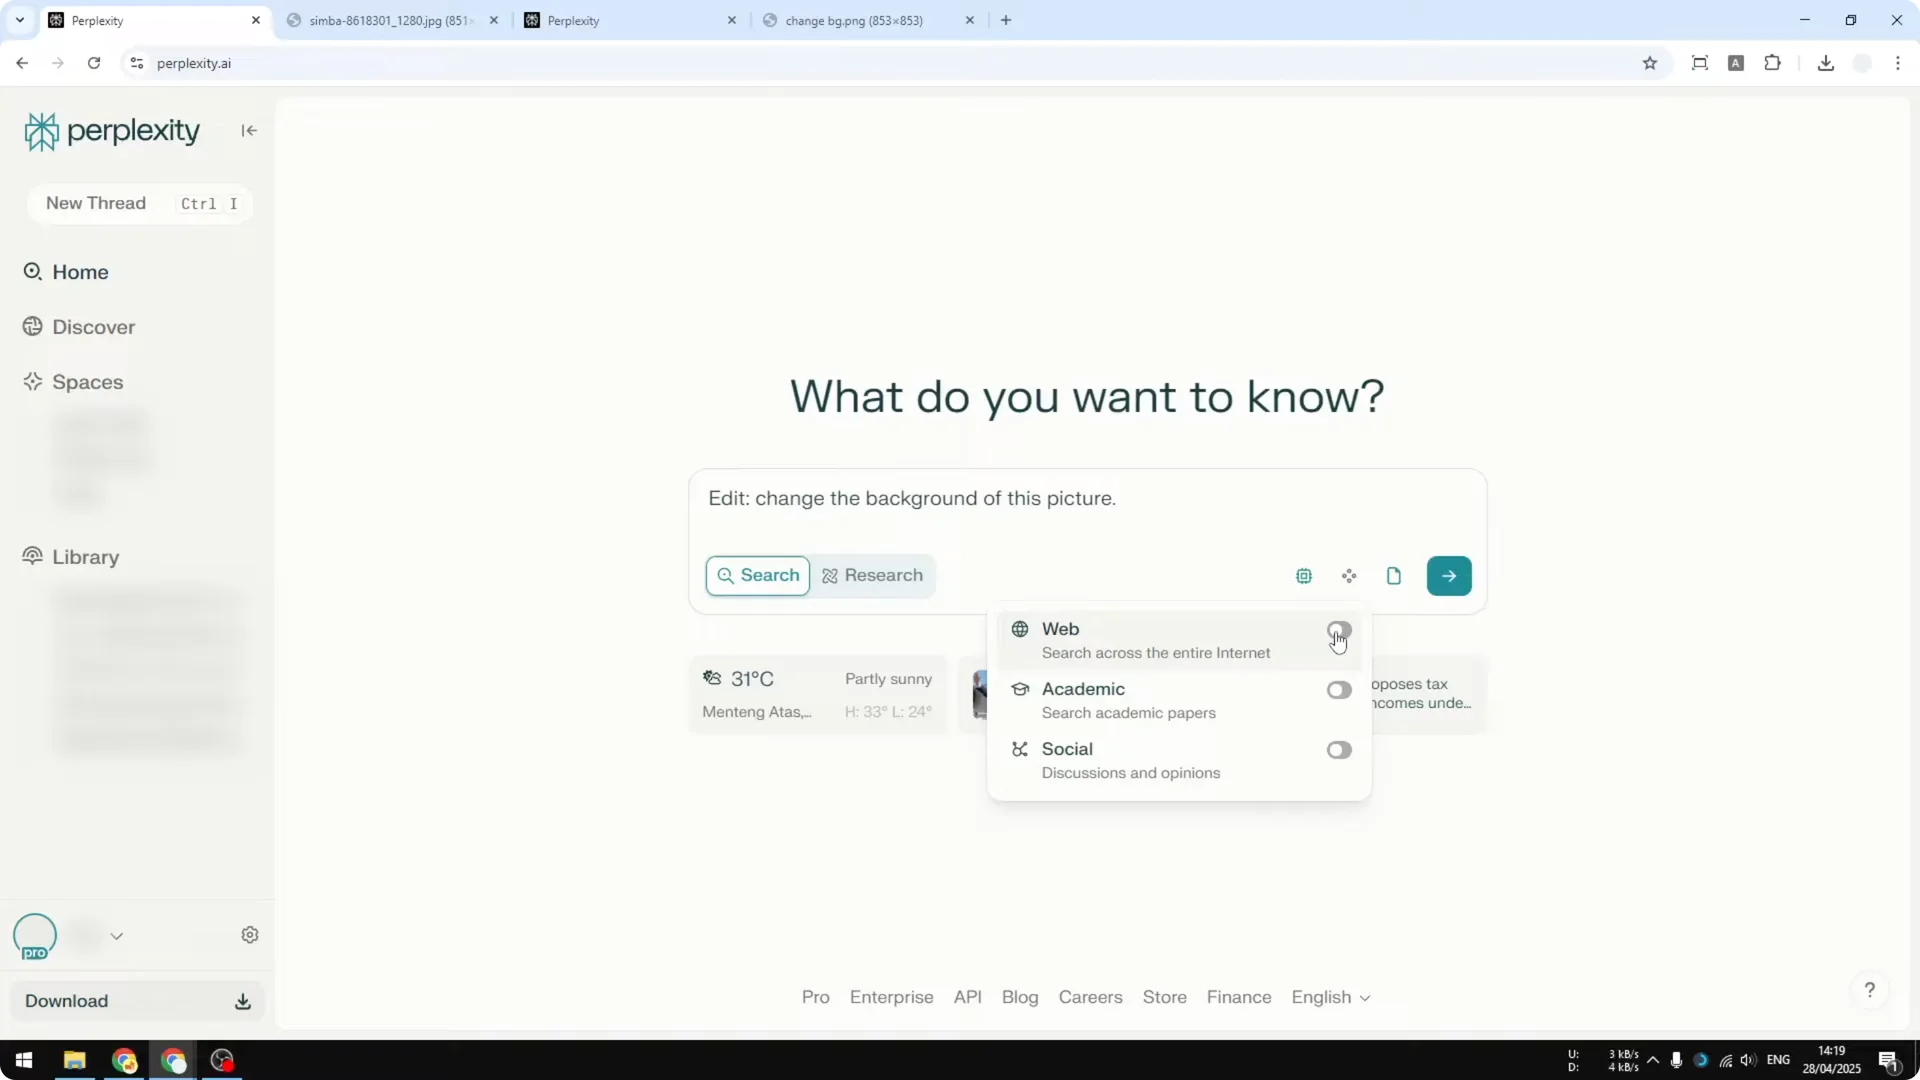Screen dimensions: 1920x1080
Task: Click the model selector chip icon
Action: [1304, 576]
